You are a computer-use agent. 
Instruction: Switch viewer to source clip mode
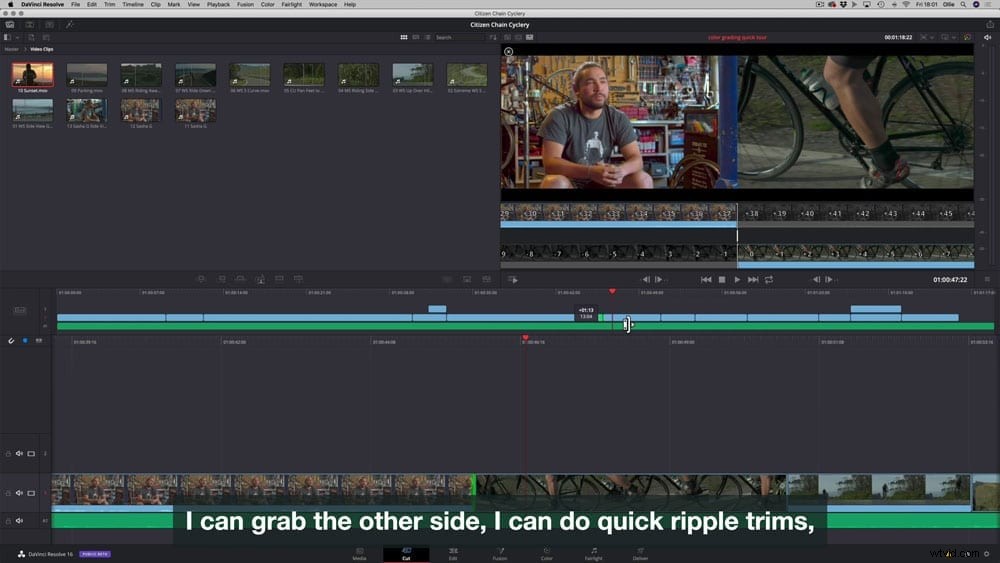click(508, 38)
